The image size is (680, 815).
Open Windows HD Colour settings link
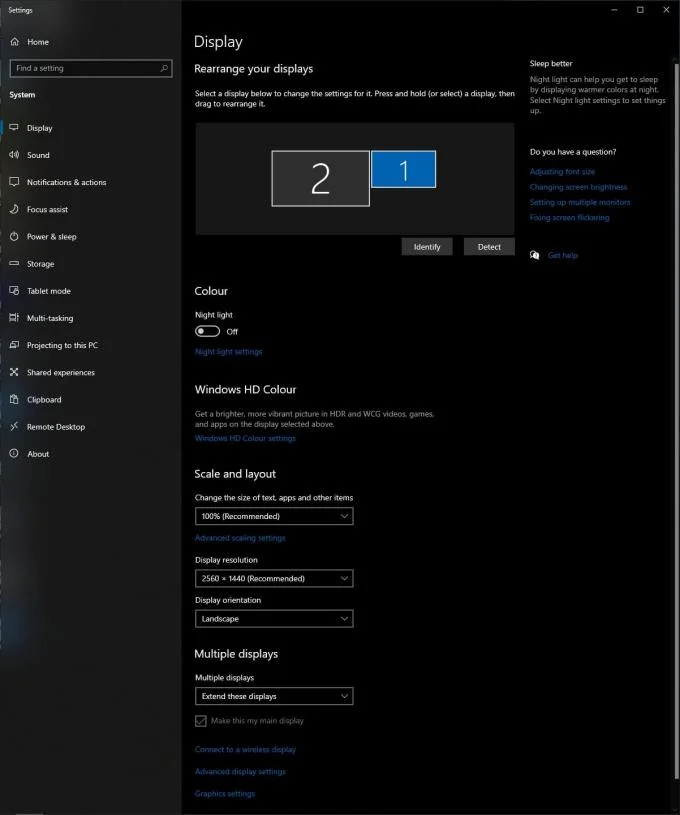pyautogui.click(x=245, y=438)
